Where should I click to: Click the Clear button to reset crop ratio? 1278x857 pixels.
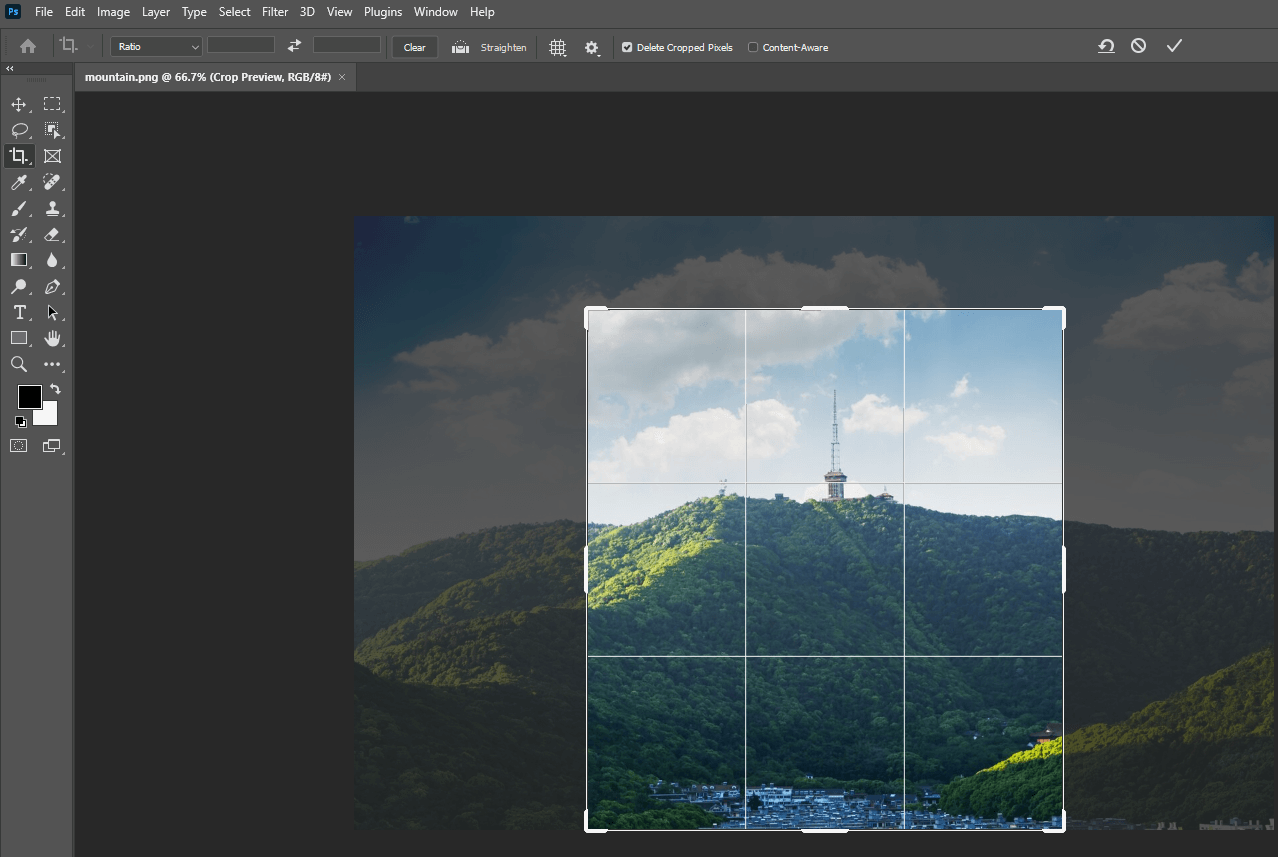point(414,46)
